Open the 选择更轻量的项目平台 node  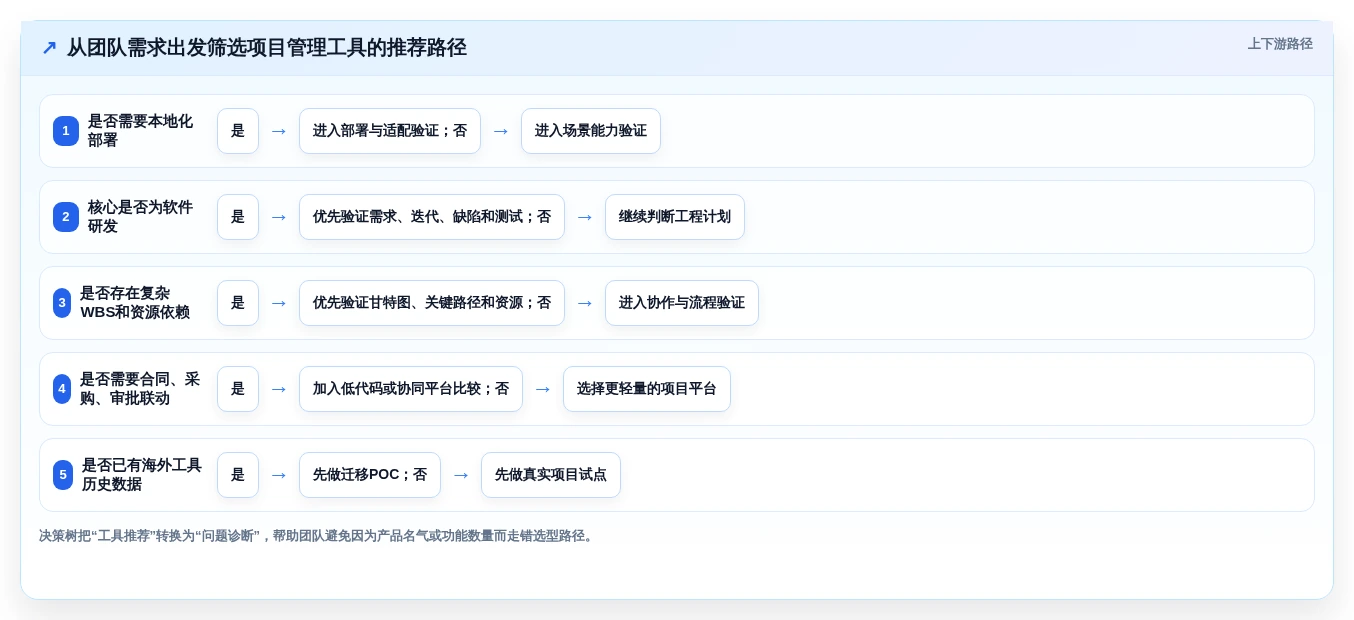click(647, 389)
